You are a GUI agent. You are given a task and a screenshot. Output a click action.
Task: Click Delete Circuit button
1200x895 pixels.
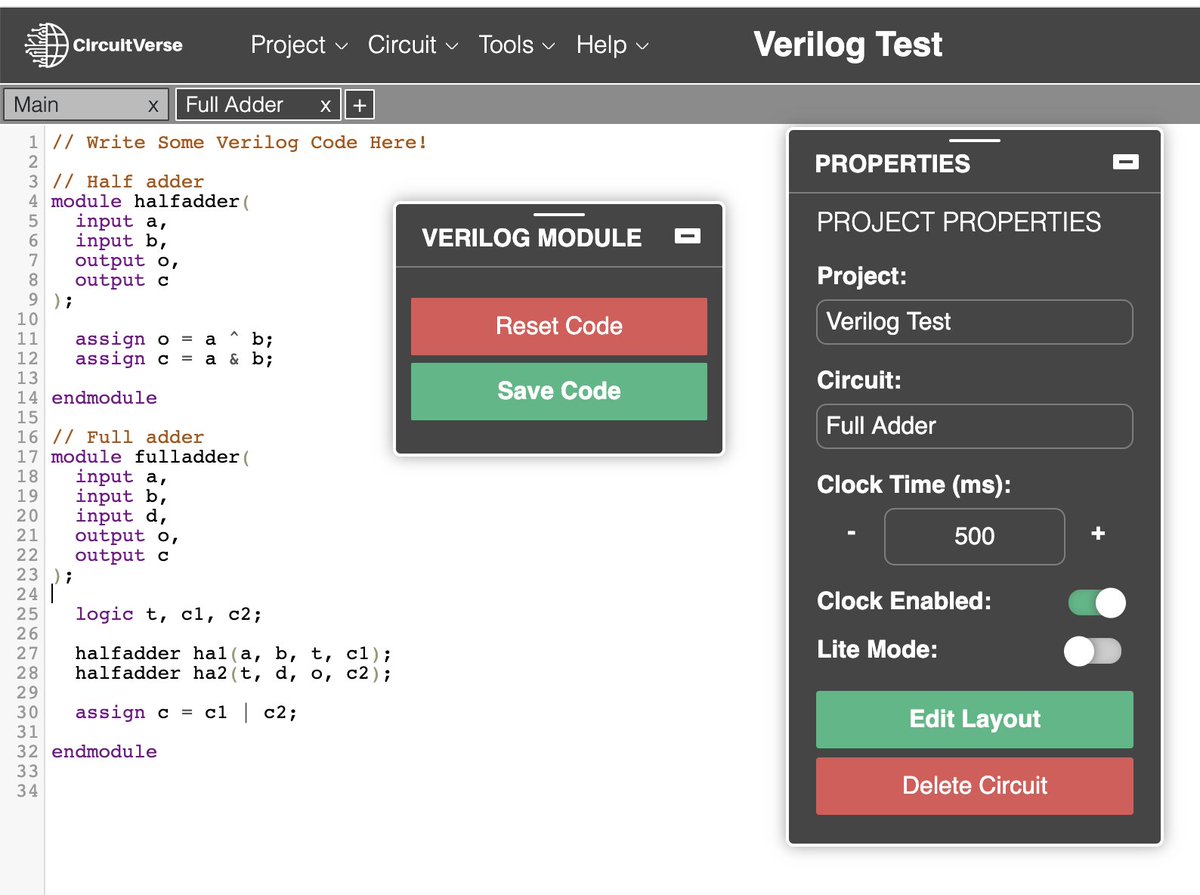975,785
